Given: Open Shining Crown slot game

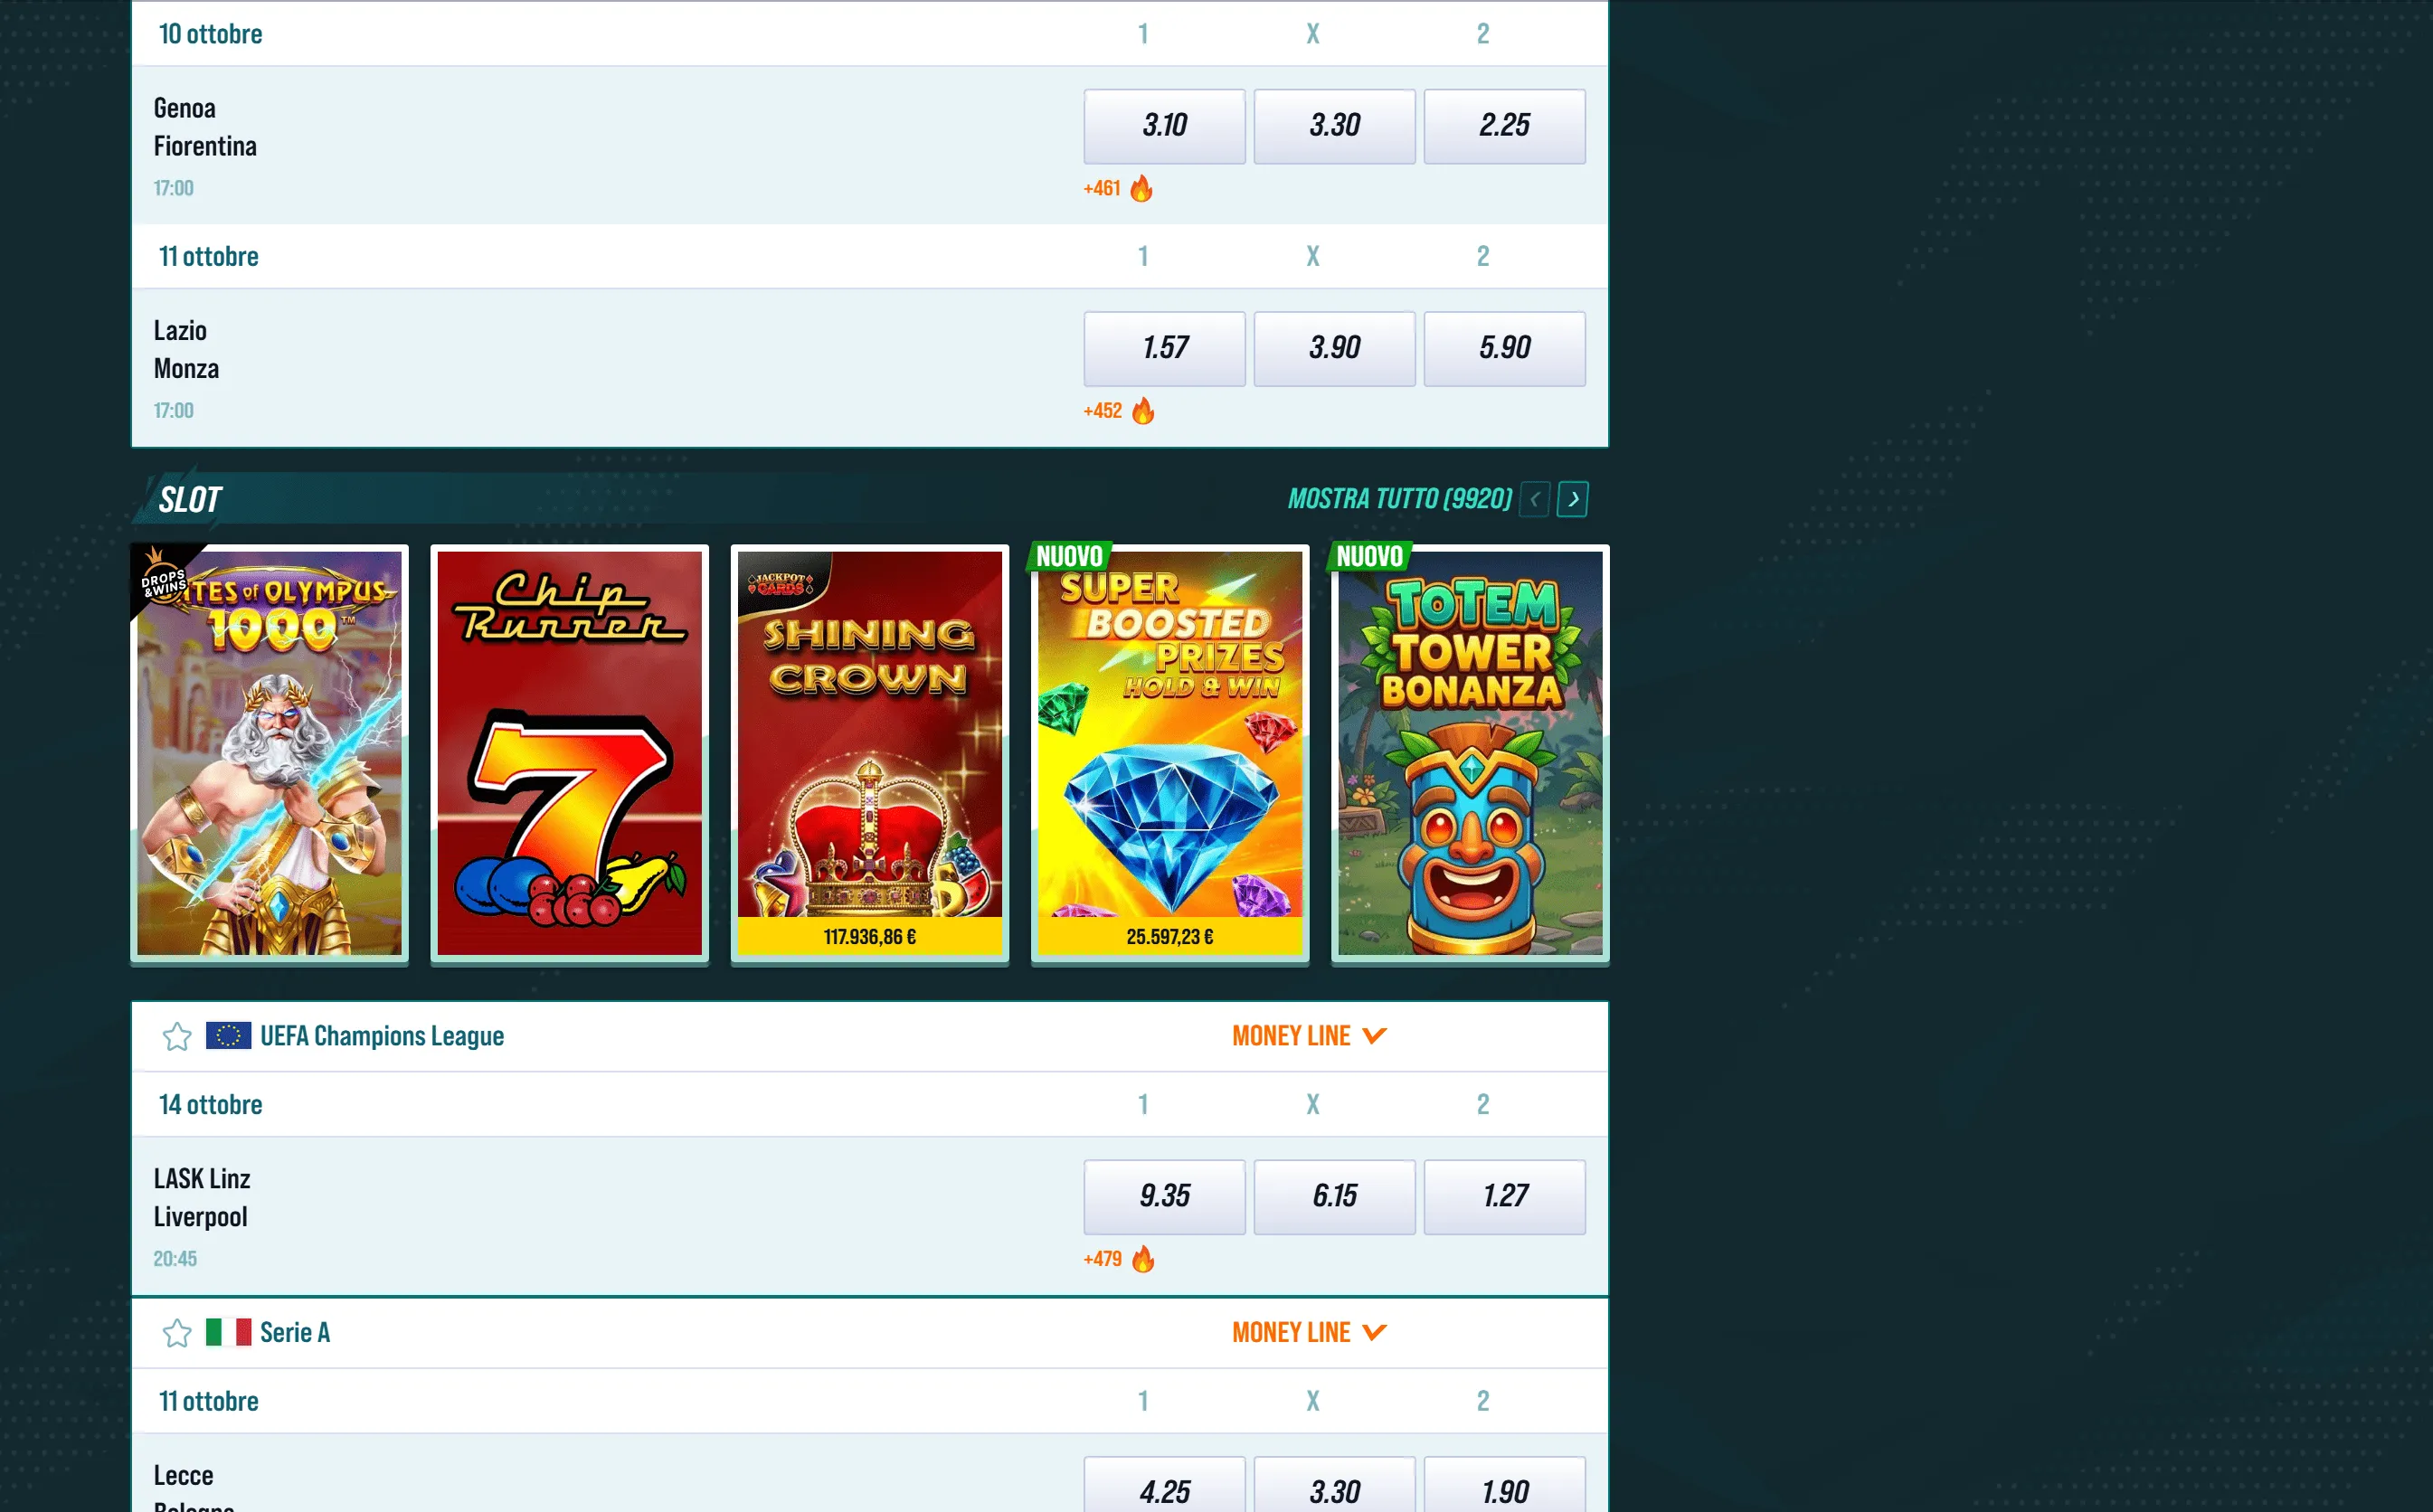Looking at the screenshot, I should tap(870, 754).
